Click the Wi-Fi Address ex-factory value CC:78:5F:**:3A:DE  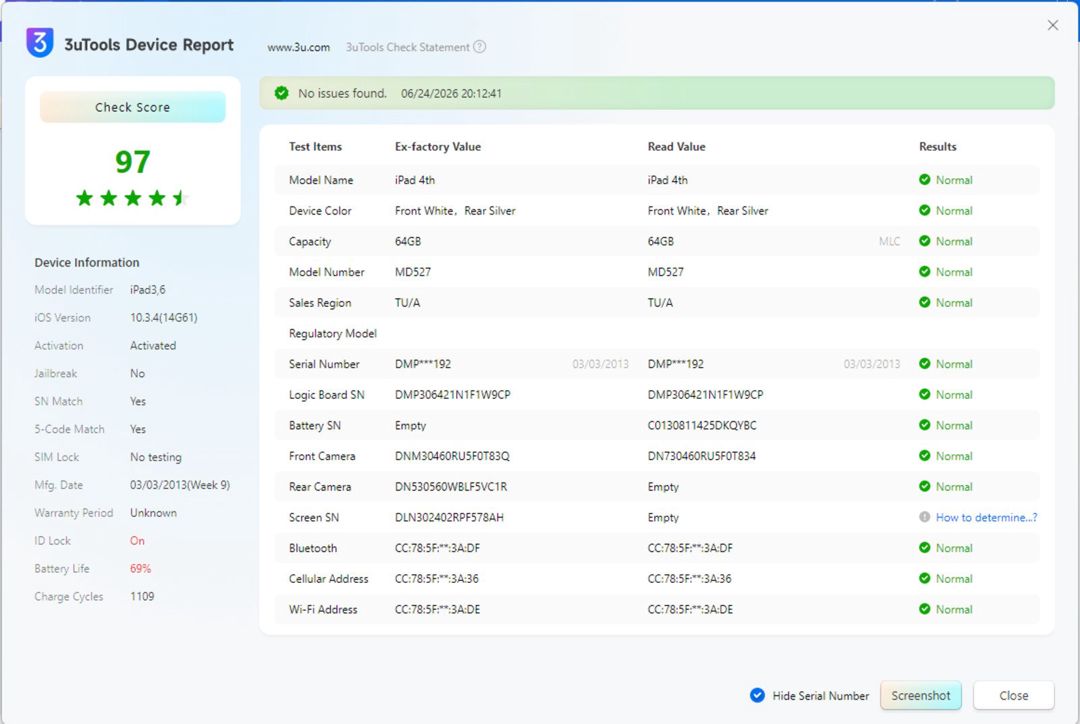pyautogui.click(x=437, y=610)
